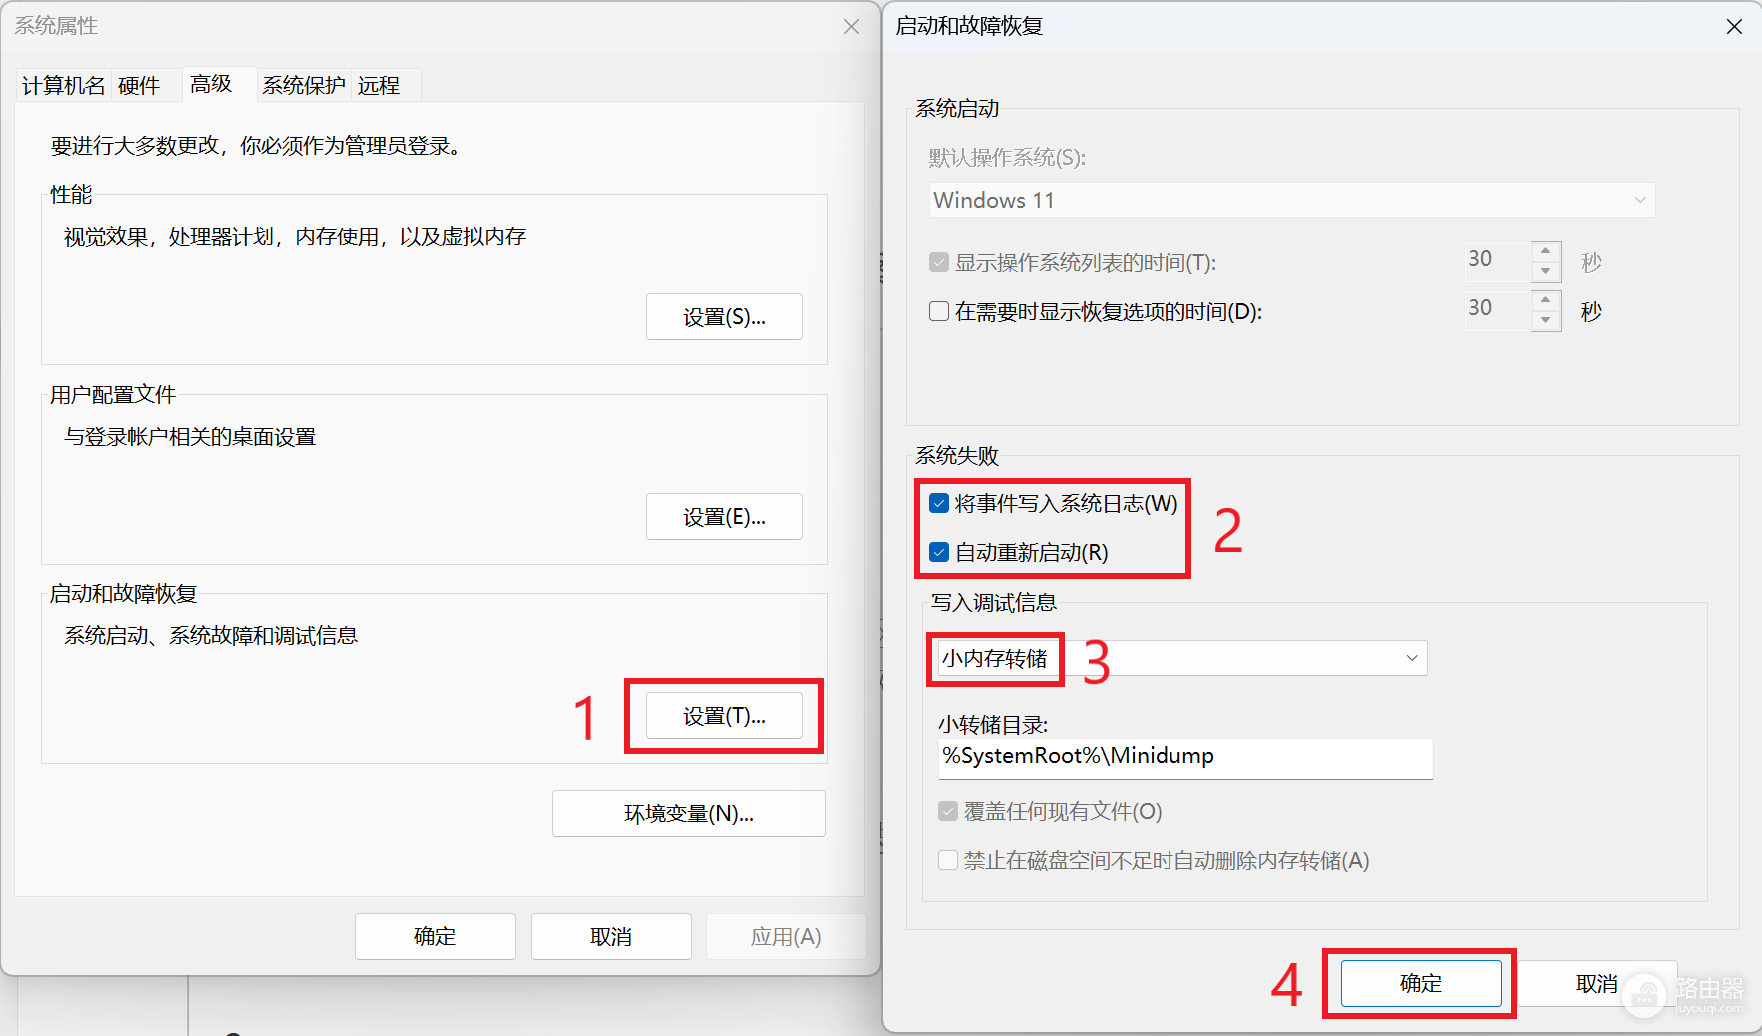Click the OS list time value field

[1498, 260]
